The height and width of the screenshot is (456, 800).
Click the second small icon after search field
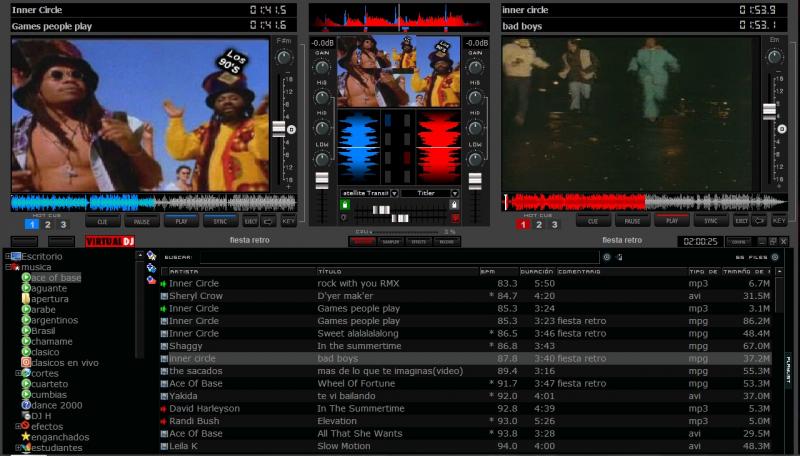619,257
